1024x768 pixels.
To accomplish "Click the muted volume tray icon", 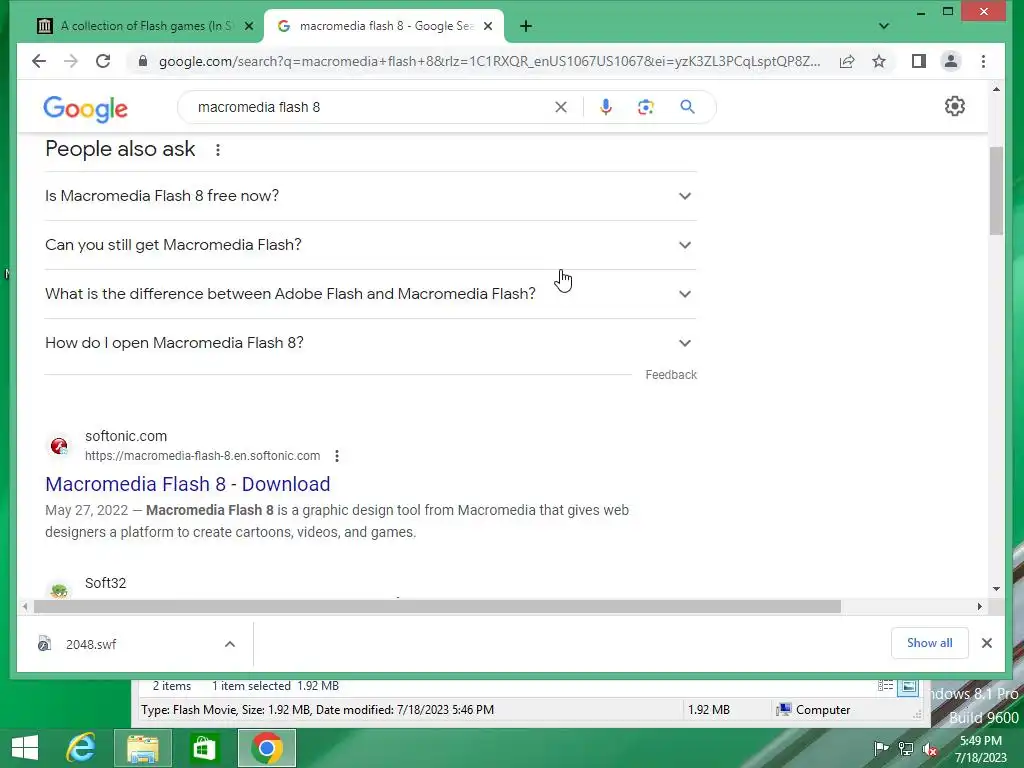I will [930, 749].
